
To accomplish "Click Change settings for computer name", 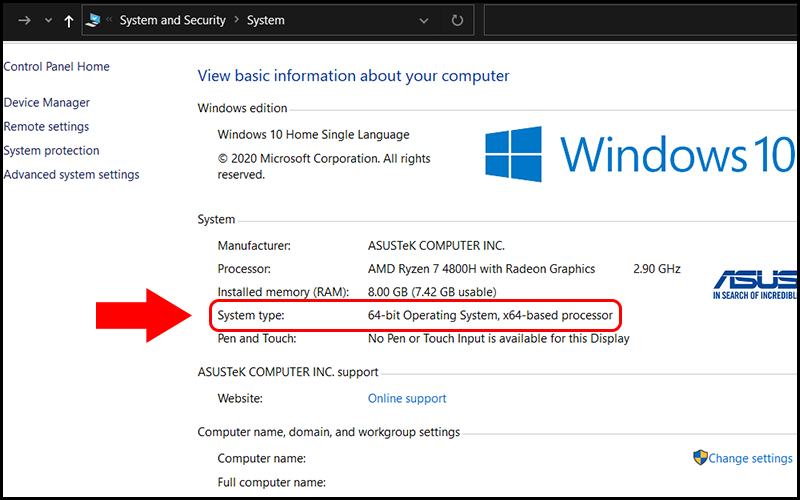I will click(749, 458).
